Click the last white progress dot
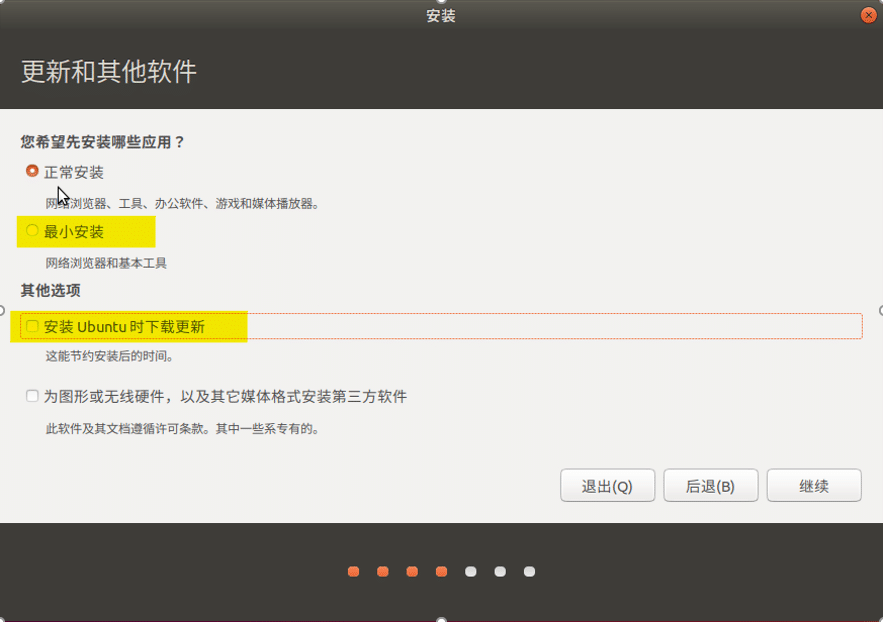The image size is (883, 622). coord(530,572)
